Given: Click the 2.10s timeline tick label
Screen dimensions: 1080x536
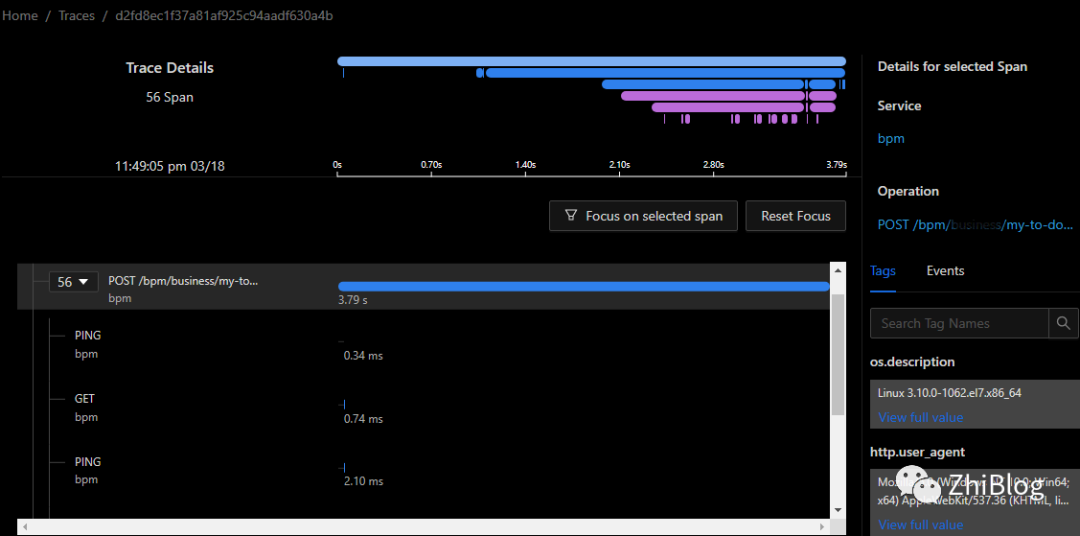Looking at the screenshot, I should pyautogui.click(x=619, y=165).
